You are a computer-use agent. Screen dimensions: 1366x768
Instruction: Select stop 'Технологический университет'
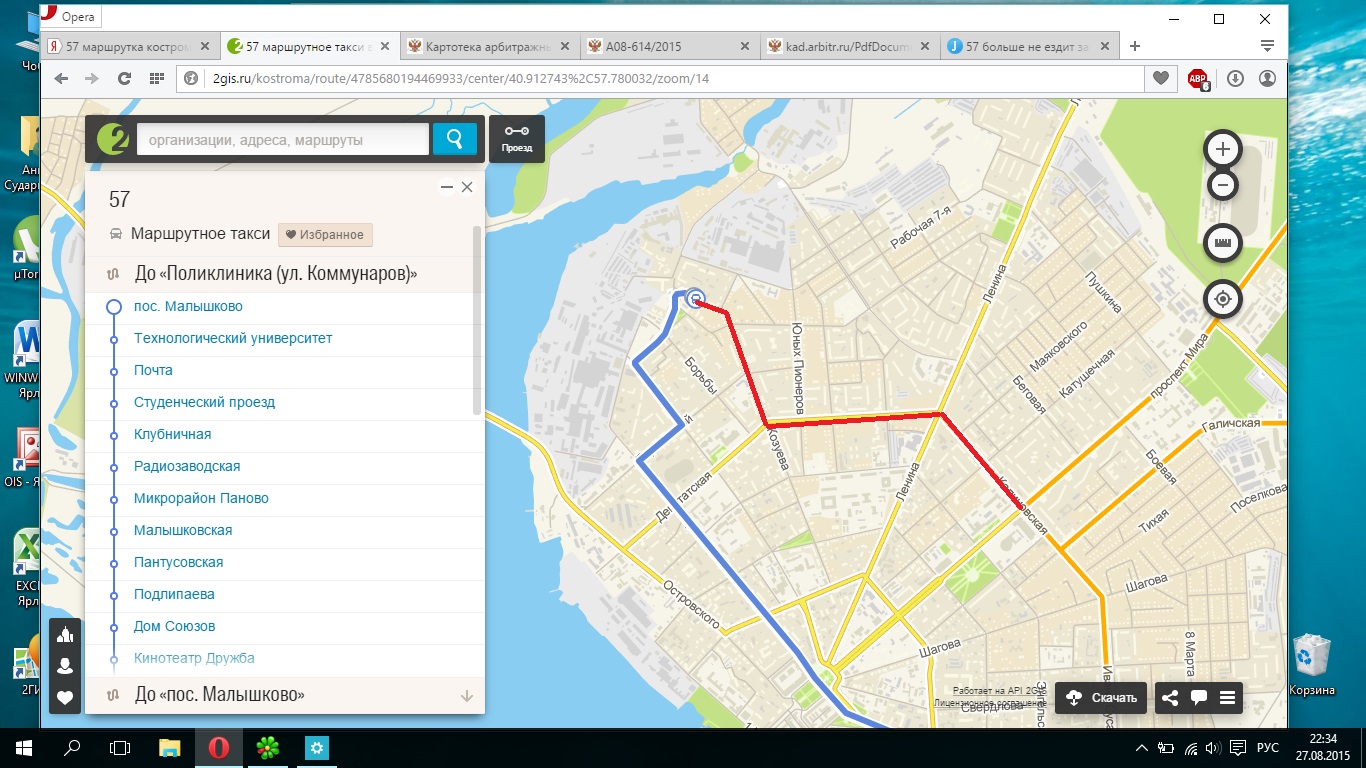coord(233,338)
